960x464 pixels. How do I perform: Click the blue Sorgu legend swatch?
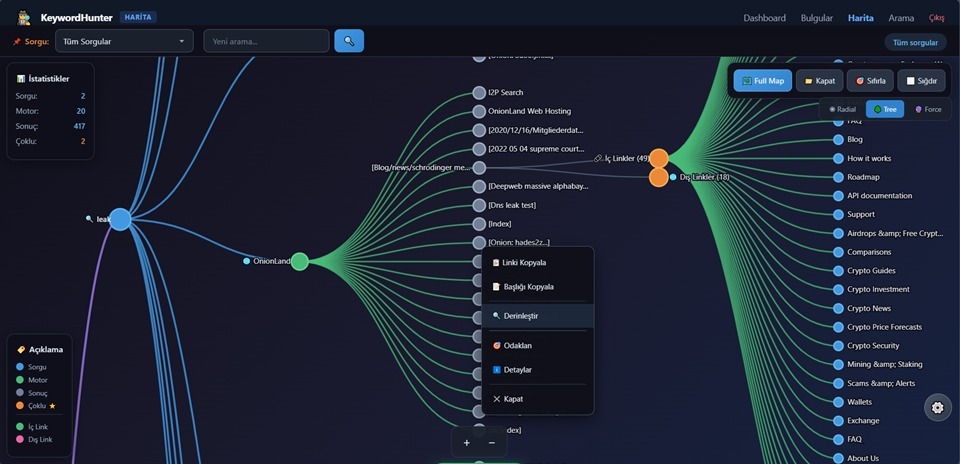point(20,367)
